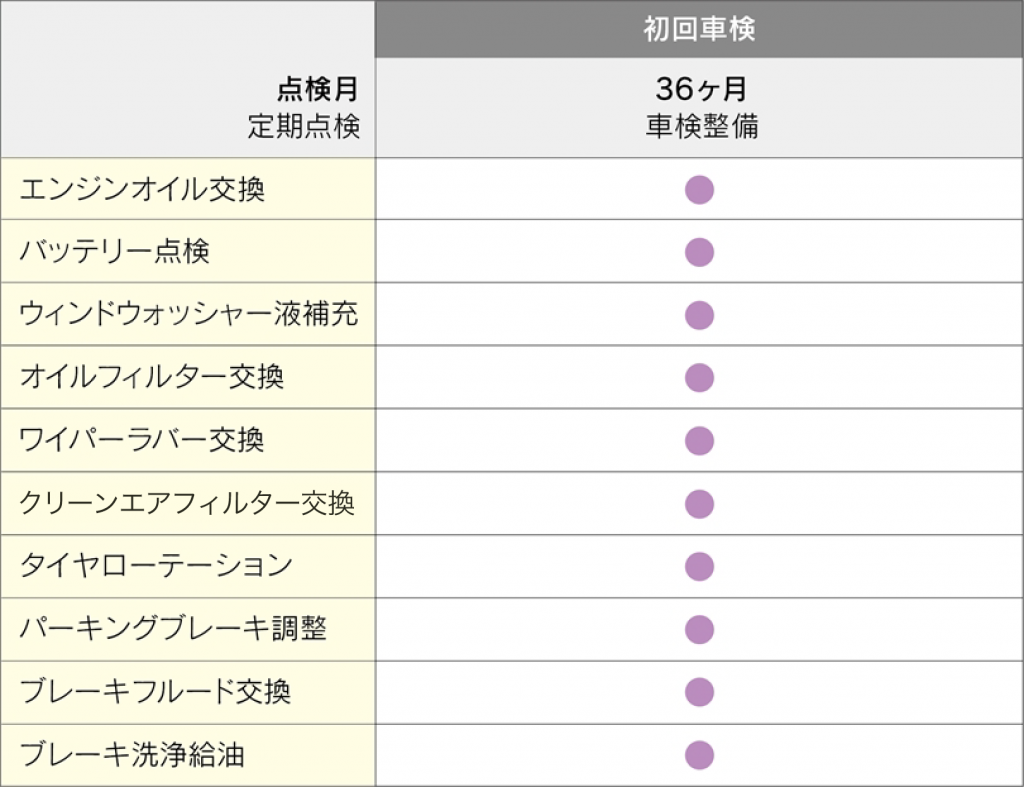The width and height of the screenshot is (1024, 787).
Task: Select the dot in the ブレーキフルード交換 row
Action: click(x=699, y=692)
